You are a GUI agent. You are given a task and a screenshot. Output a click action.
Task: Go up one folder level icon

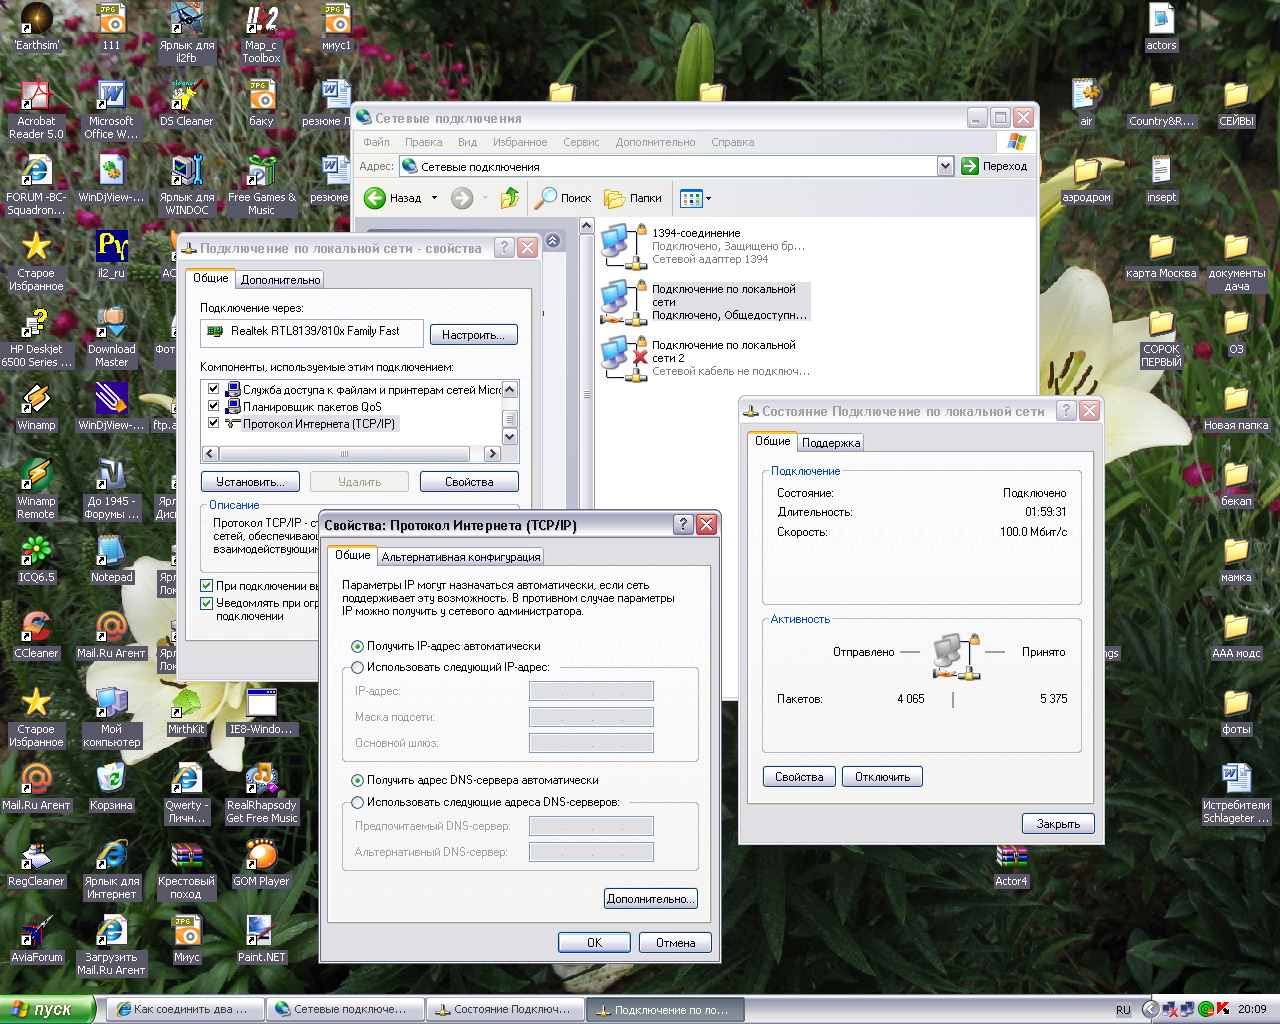[x=510, y=198]
